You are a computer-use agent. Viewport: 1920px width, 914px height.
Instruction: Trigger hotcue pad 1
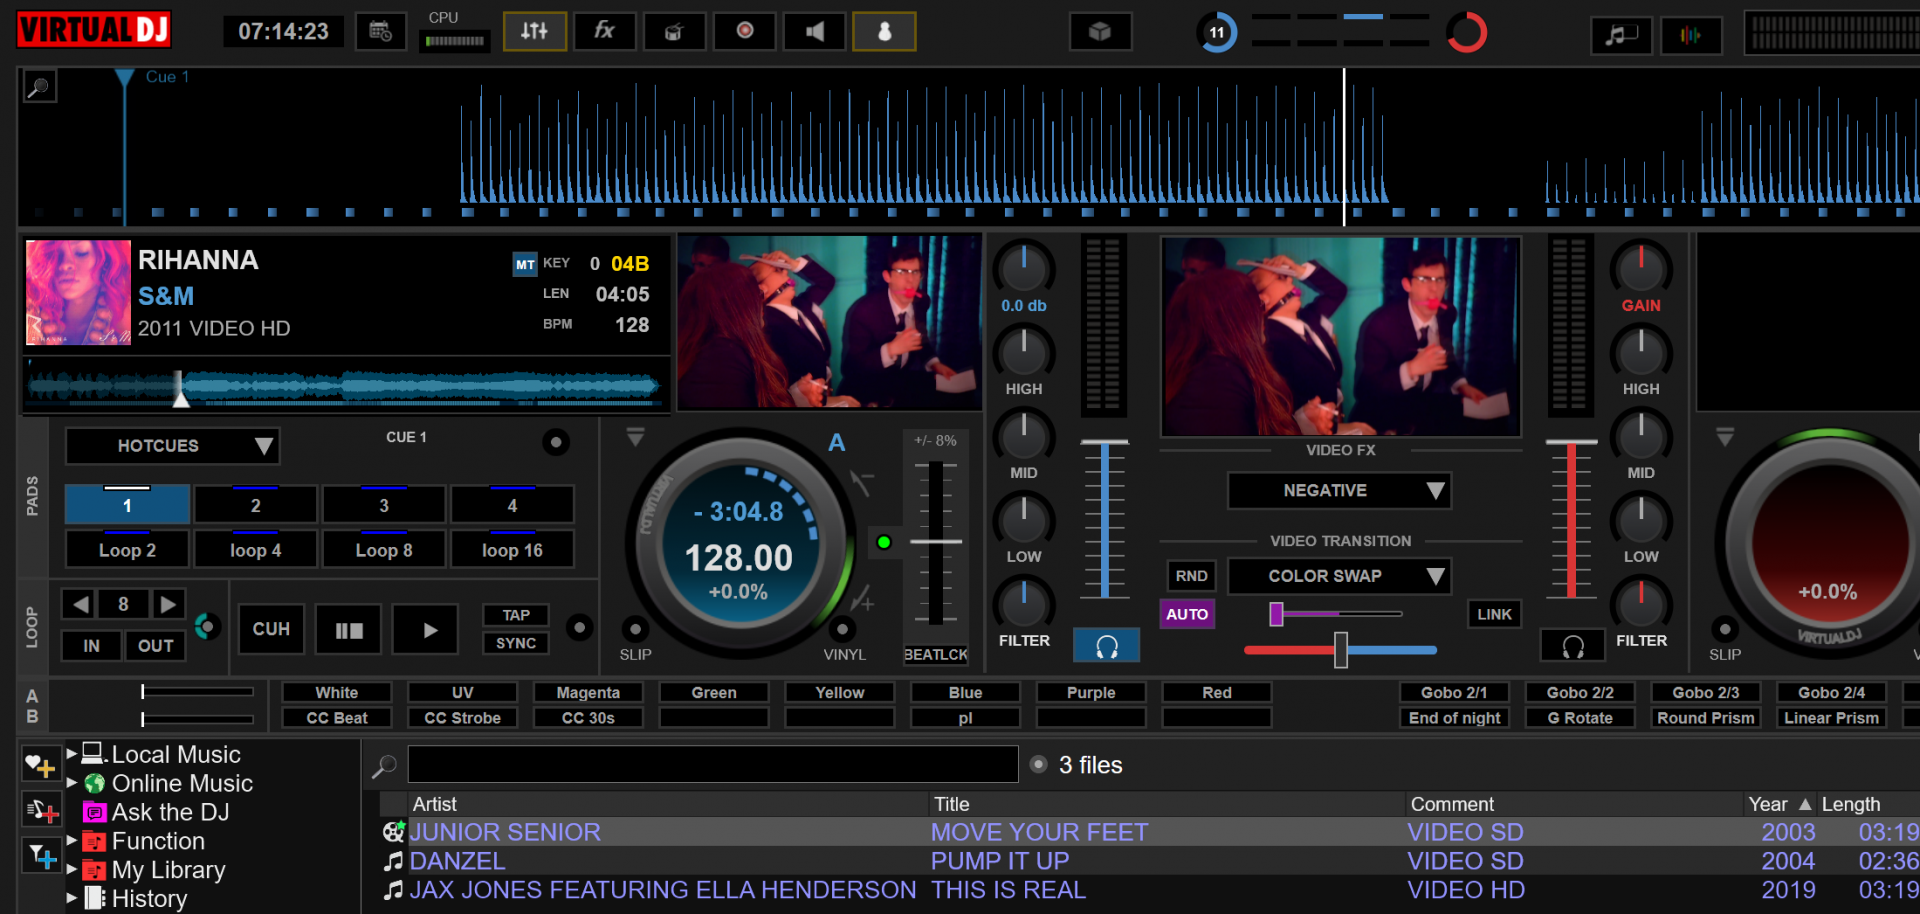click(127, 505)
